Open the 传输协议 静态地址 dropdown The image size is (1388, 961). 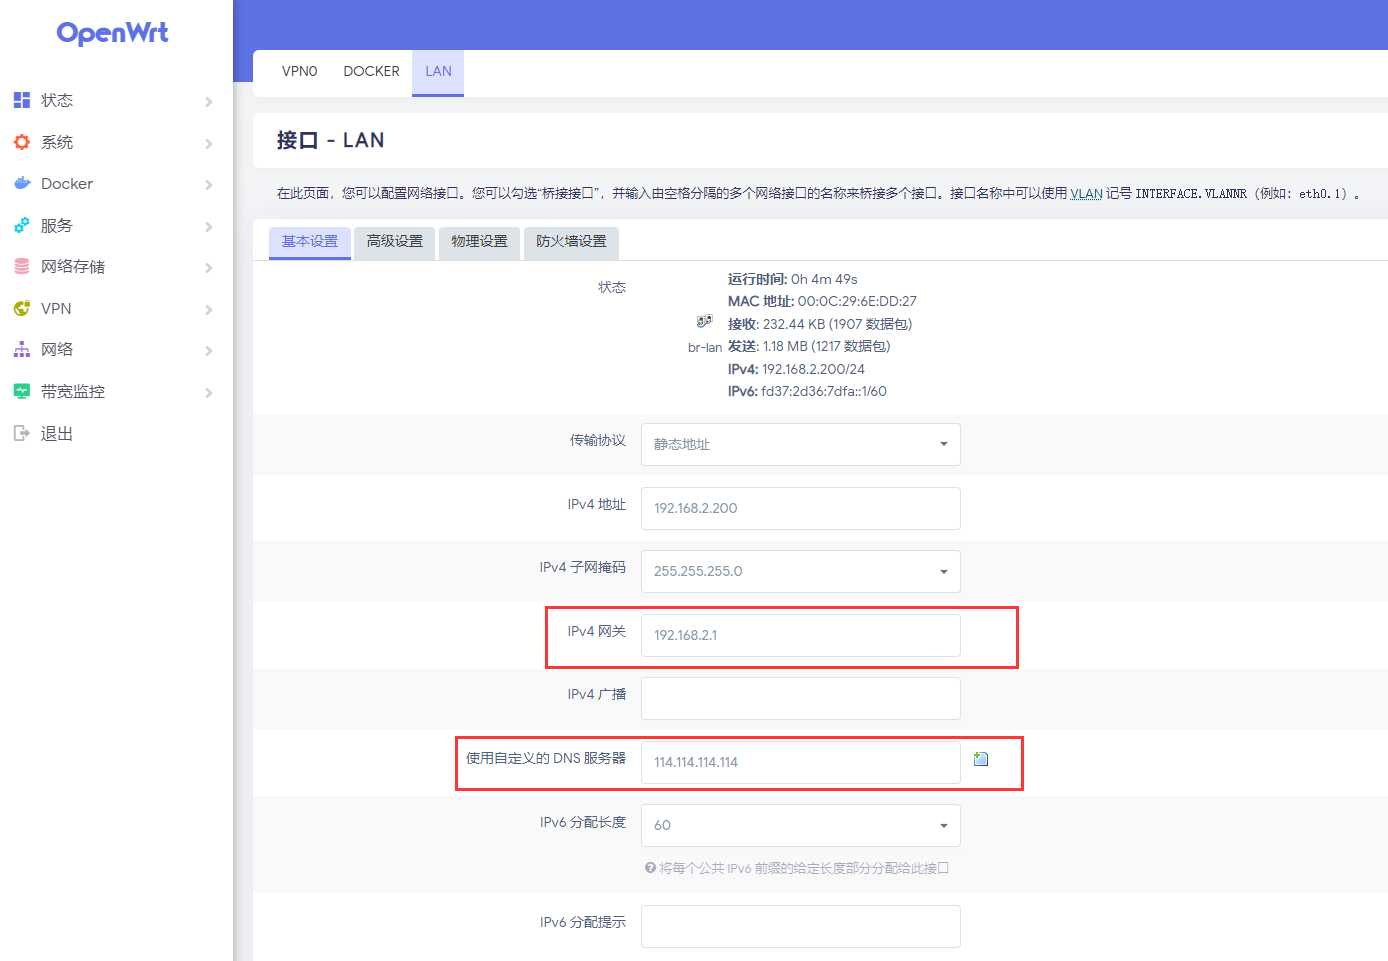[x=800, y=444]
